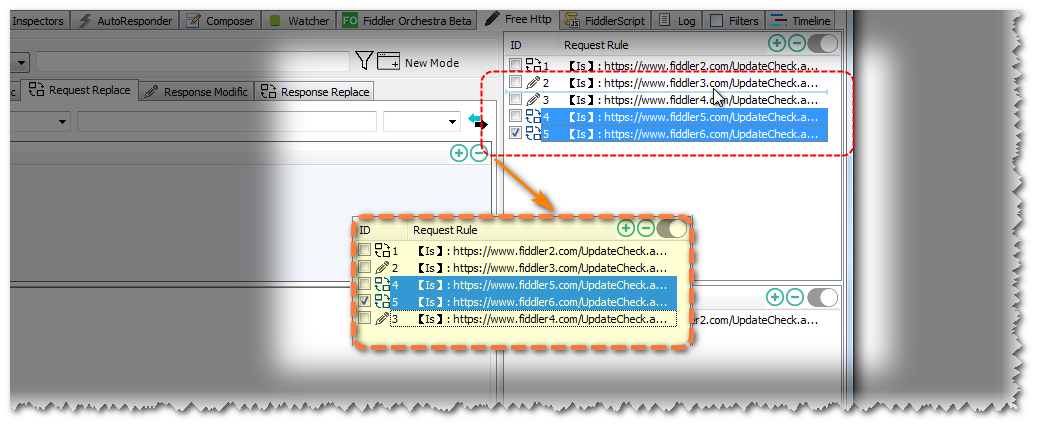Show the Timeline tab
The height and width of the screenshot is (428, 1039).
tap(800, 21)
